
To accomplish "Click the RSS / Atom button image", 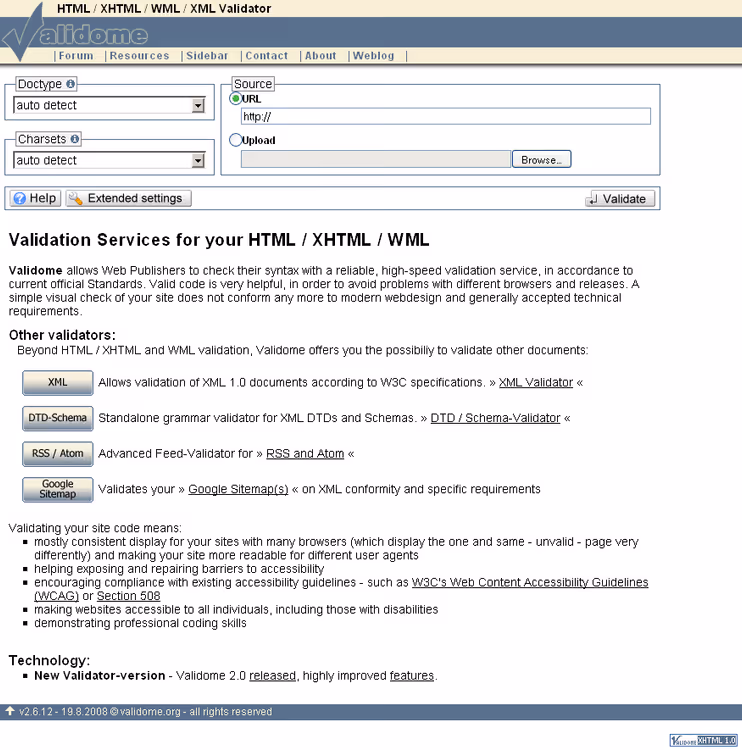I will pos(57,453).
